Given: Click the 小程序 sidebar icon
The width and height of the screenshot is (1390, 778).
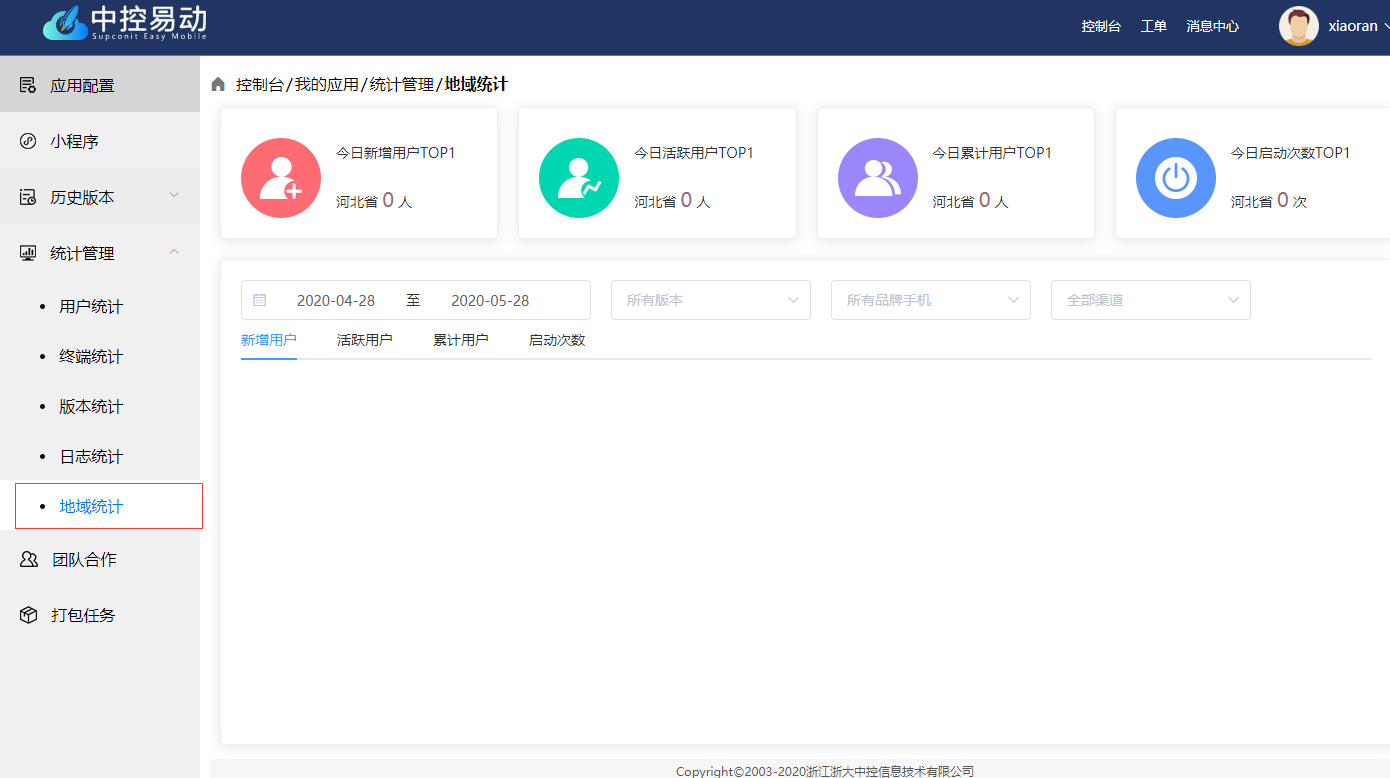Looking at the screenshot, I should coord(28,141).
